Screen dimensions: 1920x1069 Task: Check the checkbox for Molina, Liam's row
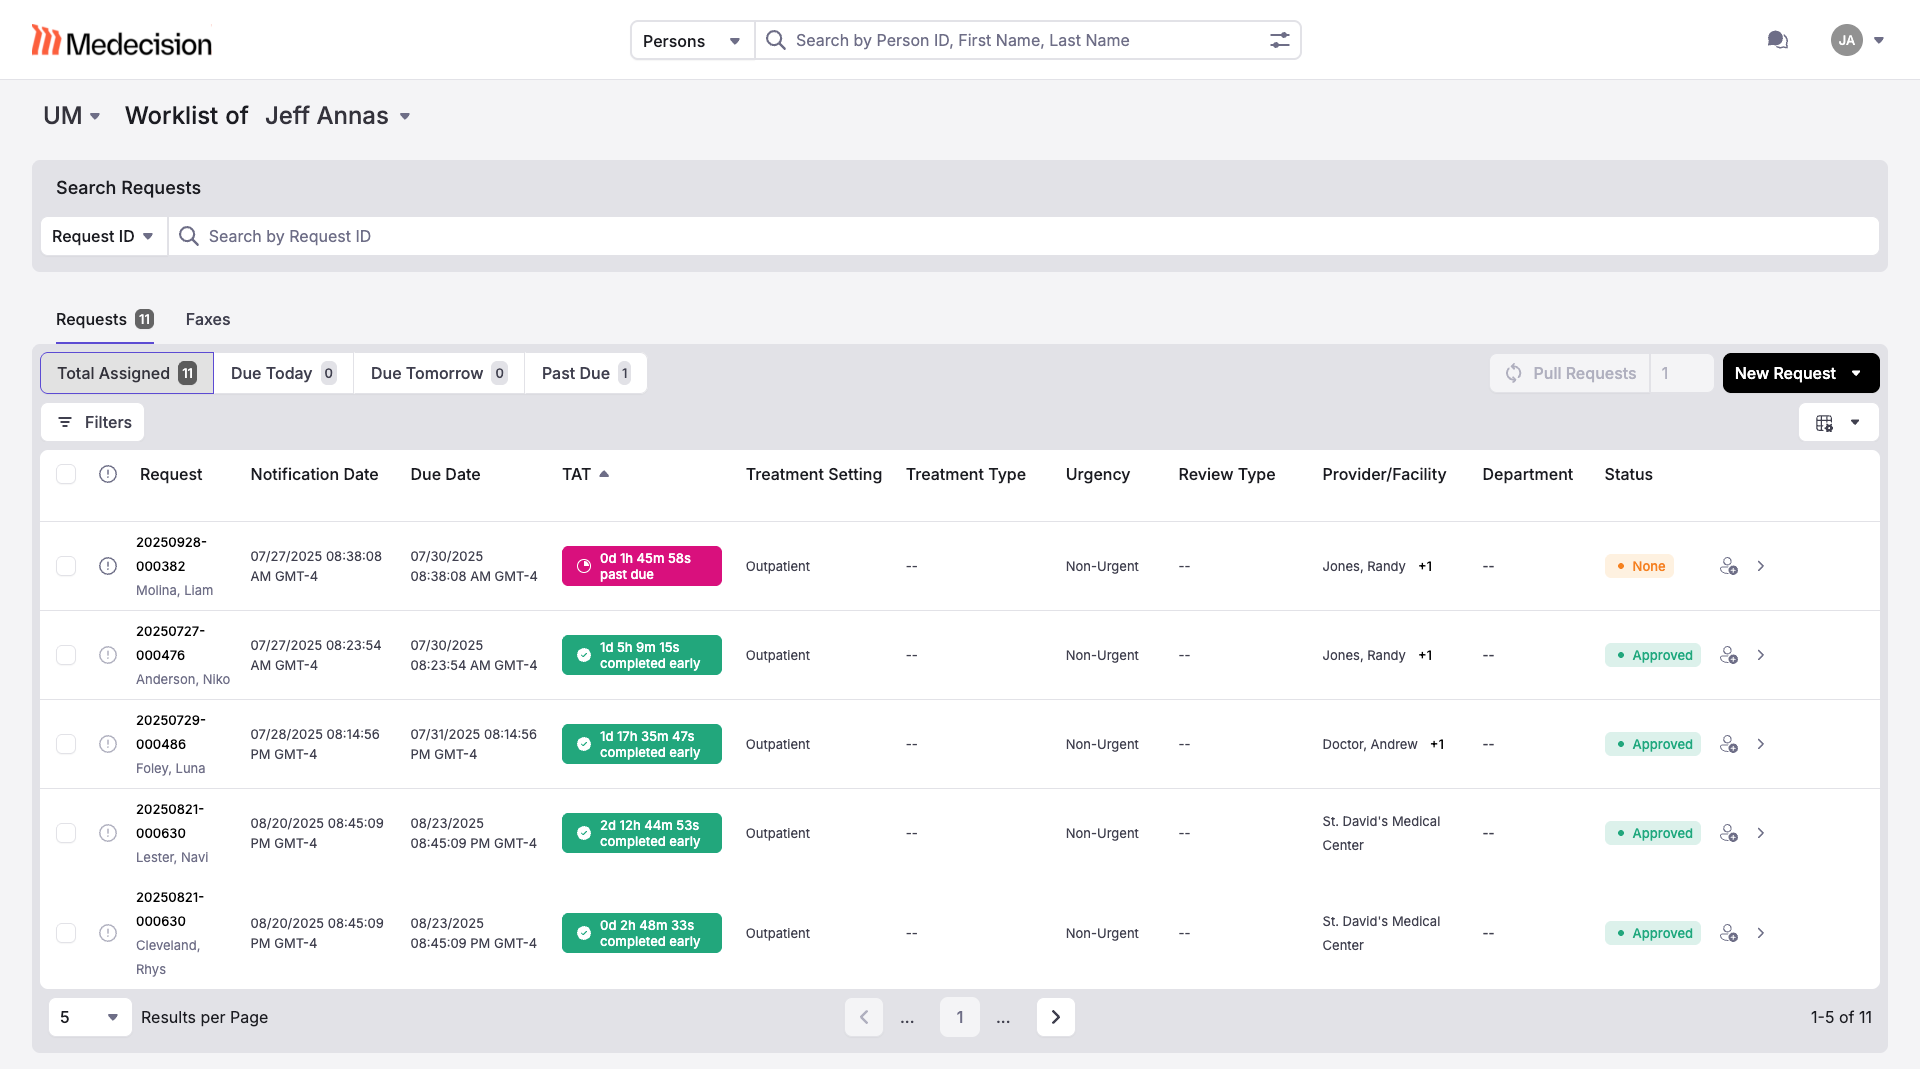66,566
